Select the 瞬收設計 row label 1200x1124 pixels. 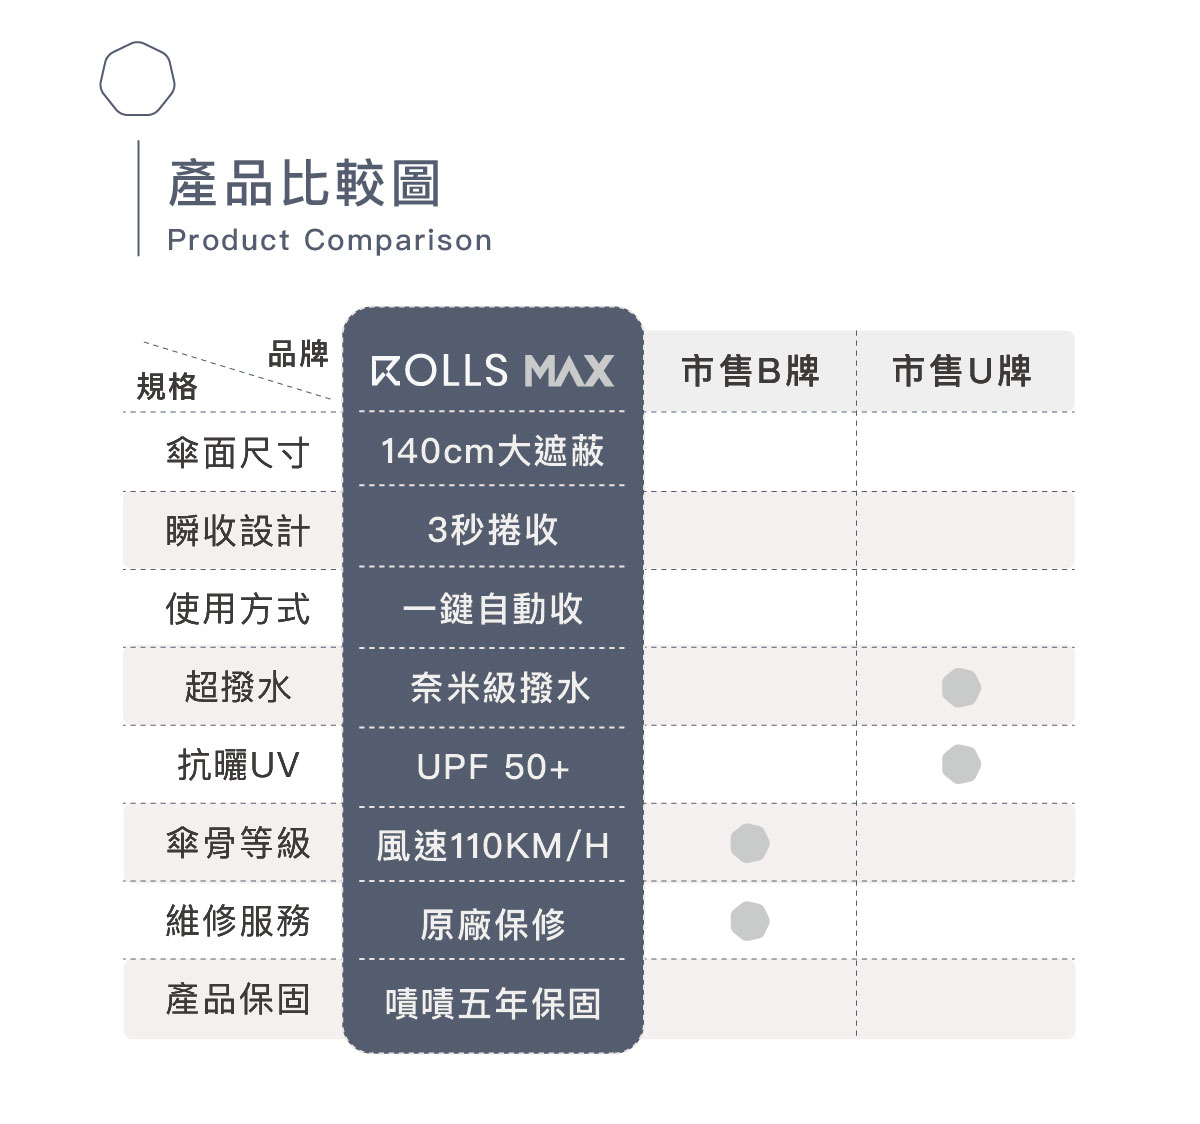click(x=238, y=531)
